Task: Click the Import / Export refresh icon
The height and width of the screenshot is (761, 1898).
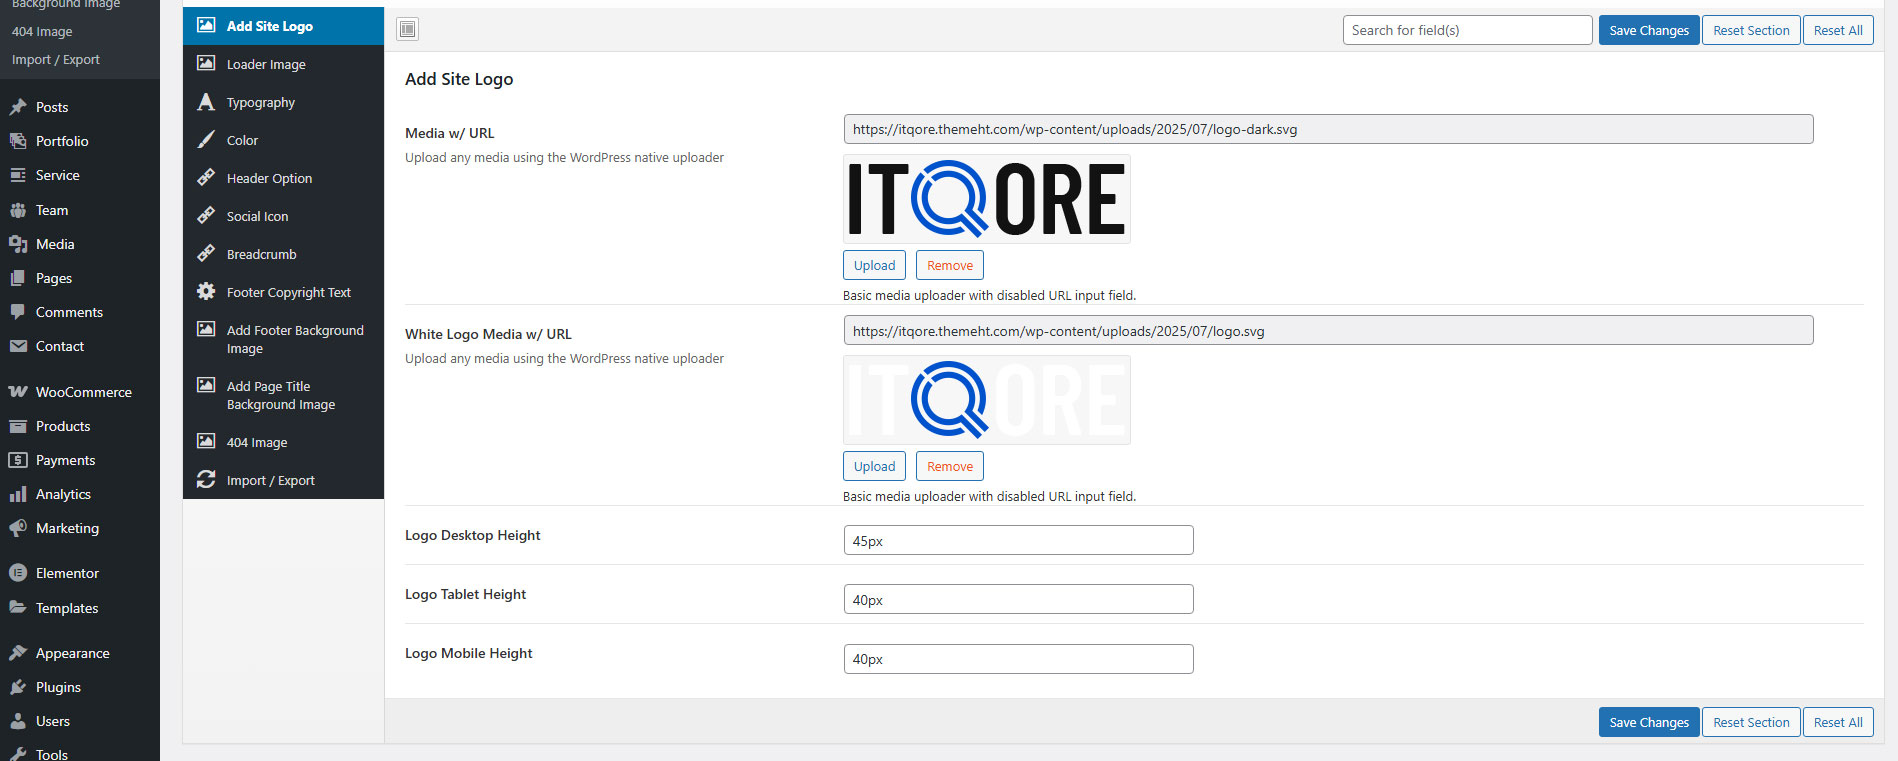Action: coord(206,480)
